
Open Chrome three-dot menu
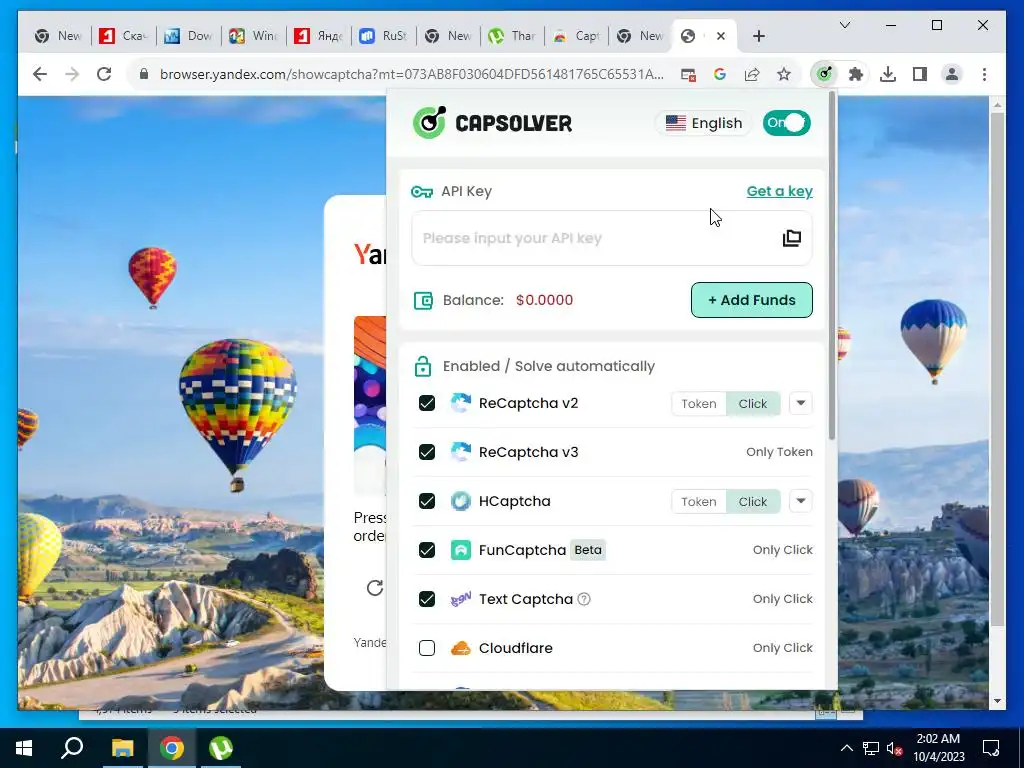pyautogui.click(x=984, y=74)
